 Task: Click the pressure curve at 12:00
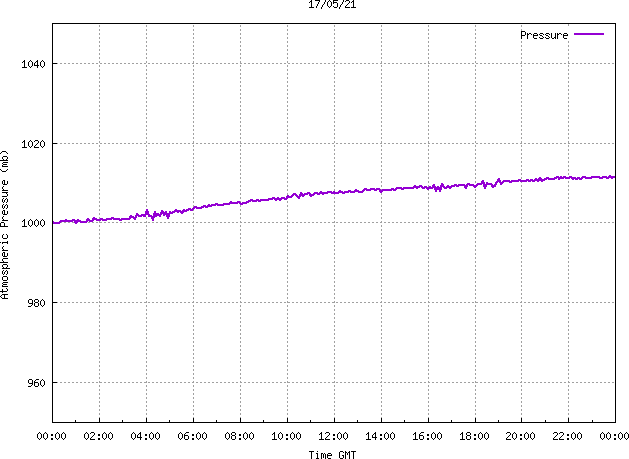pyautogui.click(x=334, y=193)
